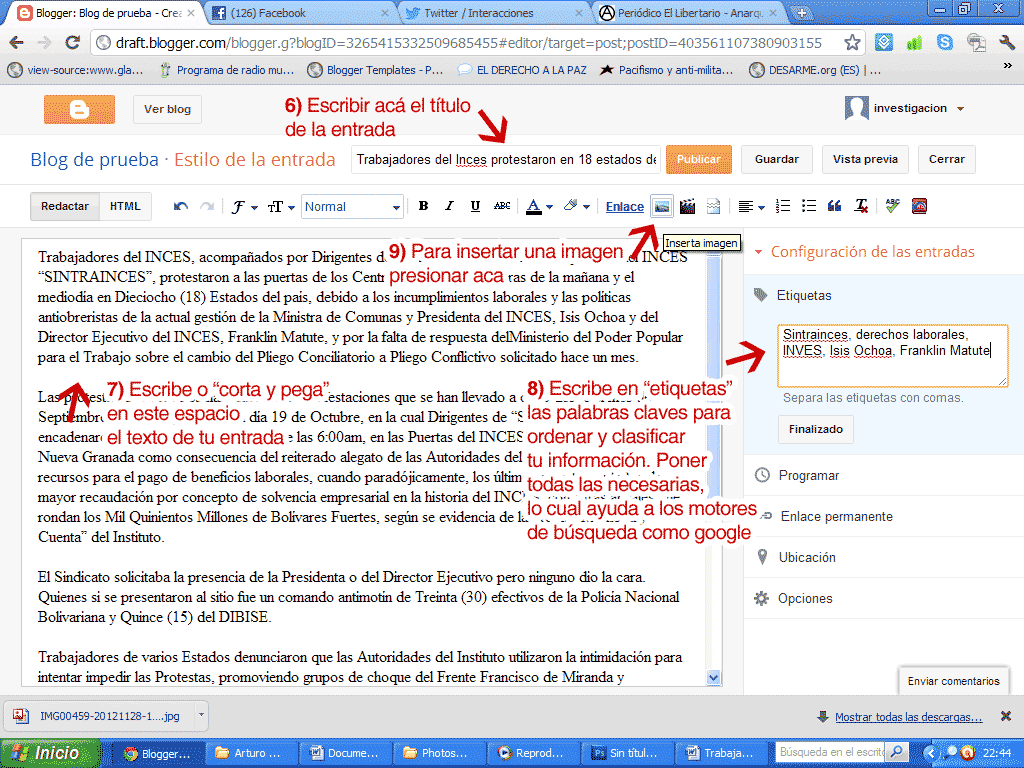Image resolution: width=1024 pixels, height=768 pixels.
Task: Apply bold formatting in the toolbar
Action: (423, 207)
